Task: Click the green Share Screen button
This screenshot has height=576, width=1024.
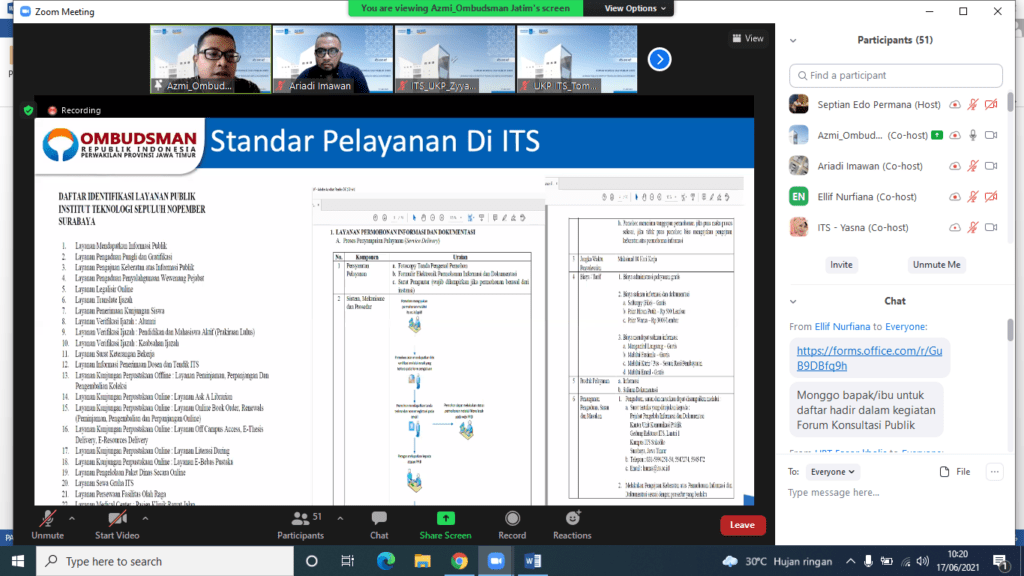Action: (x=445, y=525)
